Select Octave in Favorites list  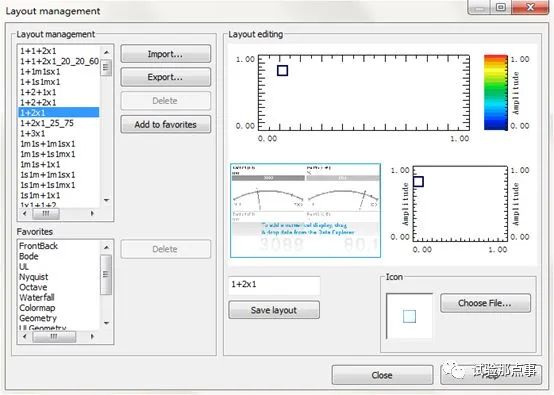(58, 287)
